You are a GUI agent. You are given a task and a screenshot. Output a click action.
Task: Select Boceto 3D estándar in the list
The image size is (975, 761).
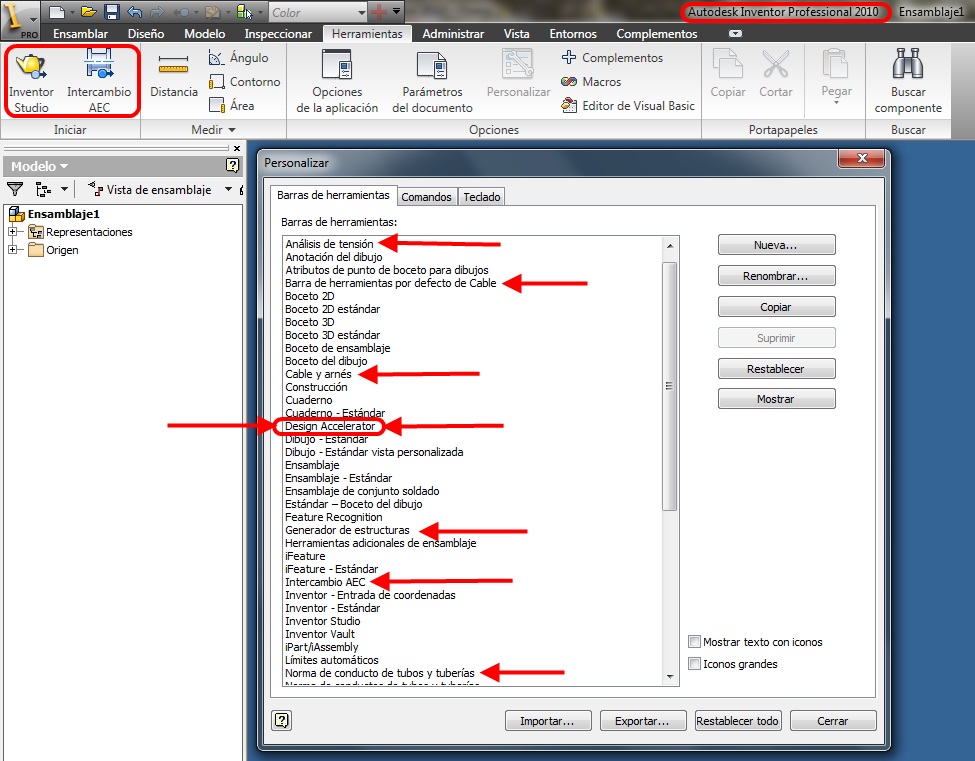pyautogui.click(x=332, y=334)
